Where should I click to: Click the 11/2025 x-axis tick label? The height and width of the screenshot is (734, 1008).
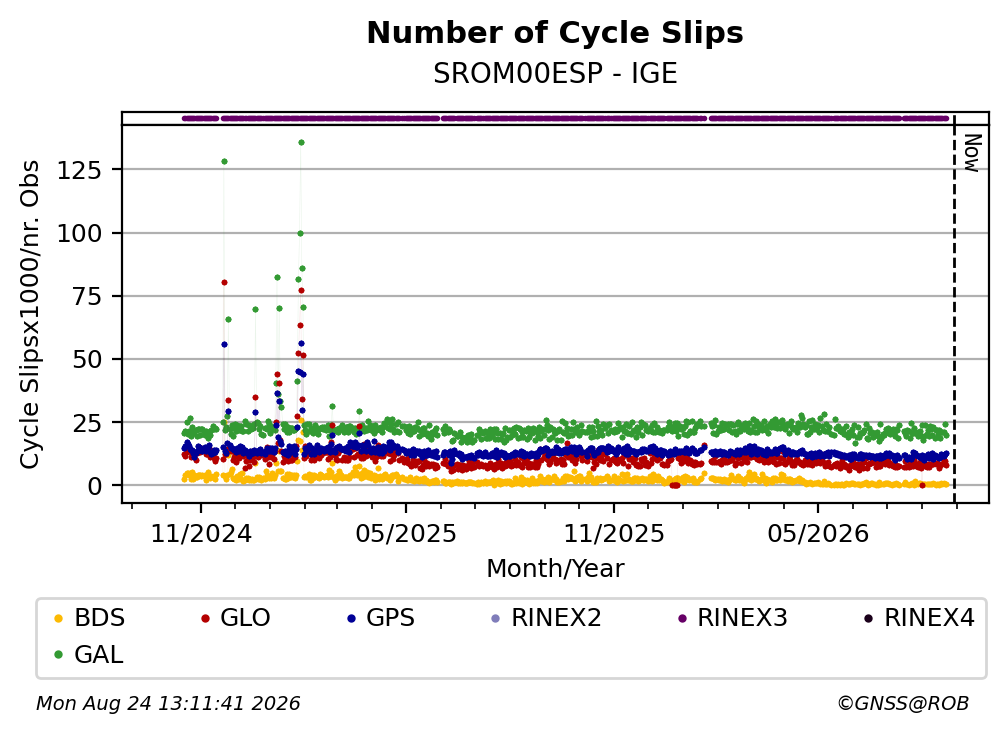tap(614, 533)
